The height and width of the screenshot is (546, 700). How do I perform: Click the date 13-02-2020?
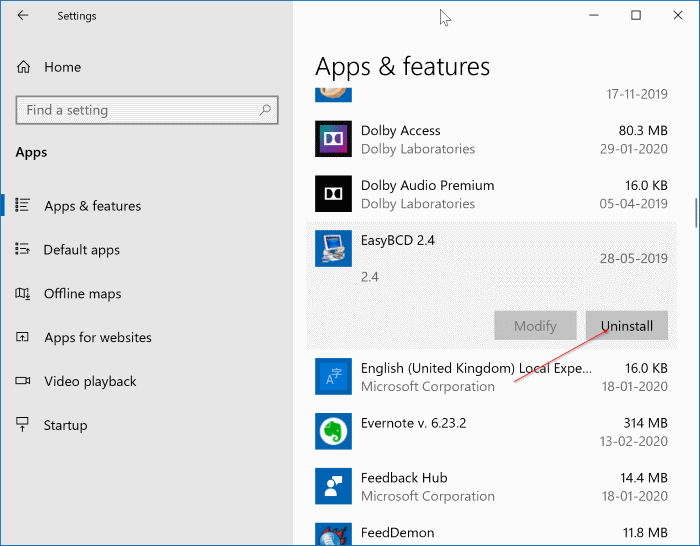coord(633,441)
